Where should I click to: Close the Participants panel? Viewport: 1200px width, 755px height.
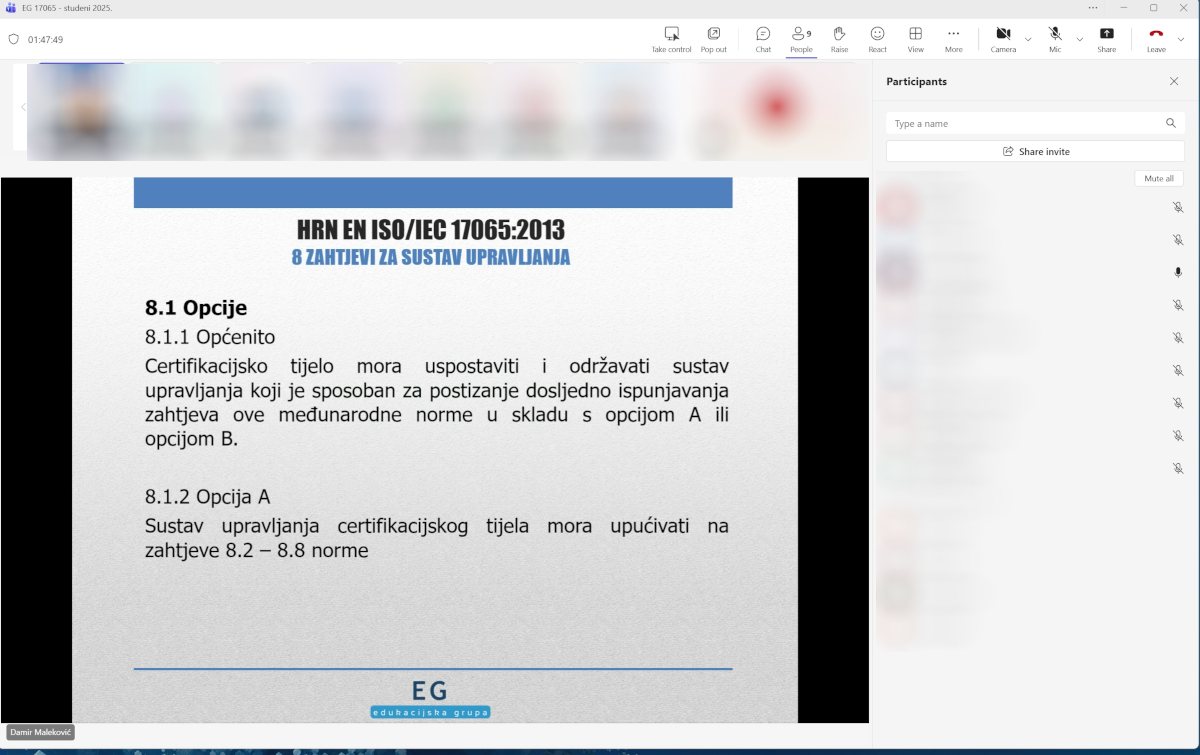click(1174, 81)
